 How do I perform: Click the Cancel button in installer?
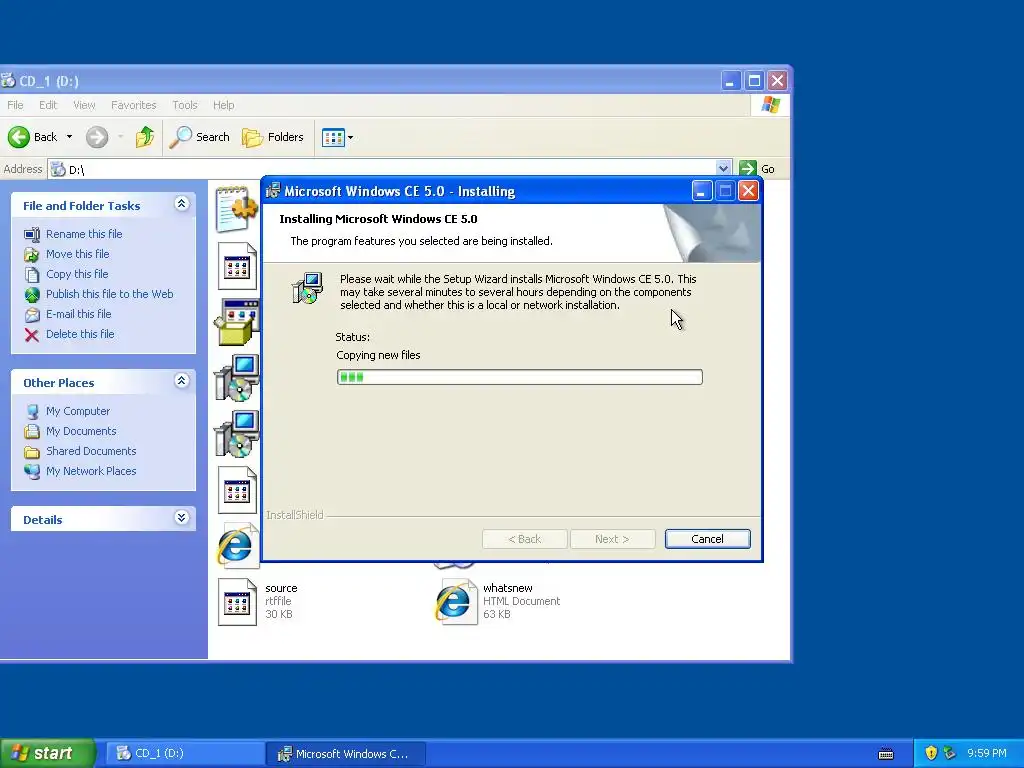point(707,539)
